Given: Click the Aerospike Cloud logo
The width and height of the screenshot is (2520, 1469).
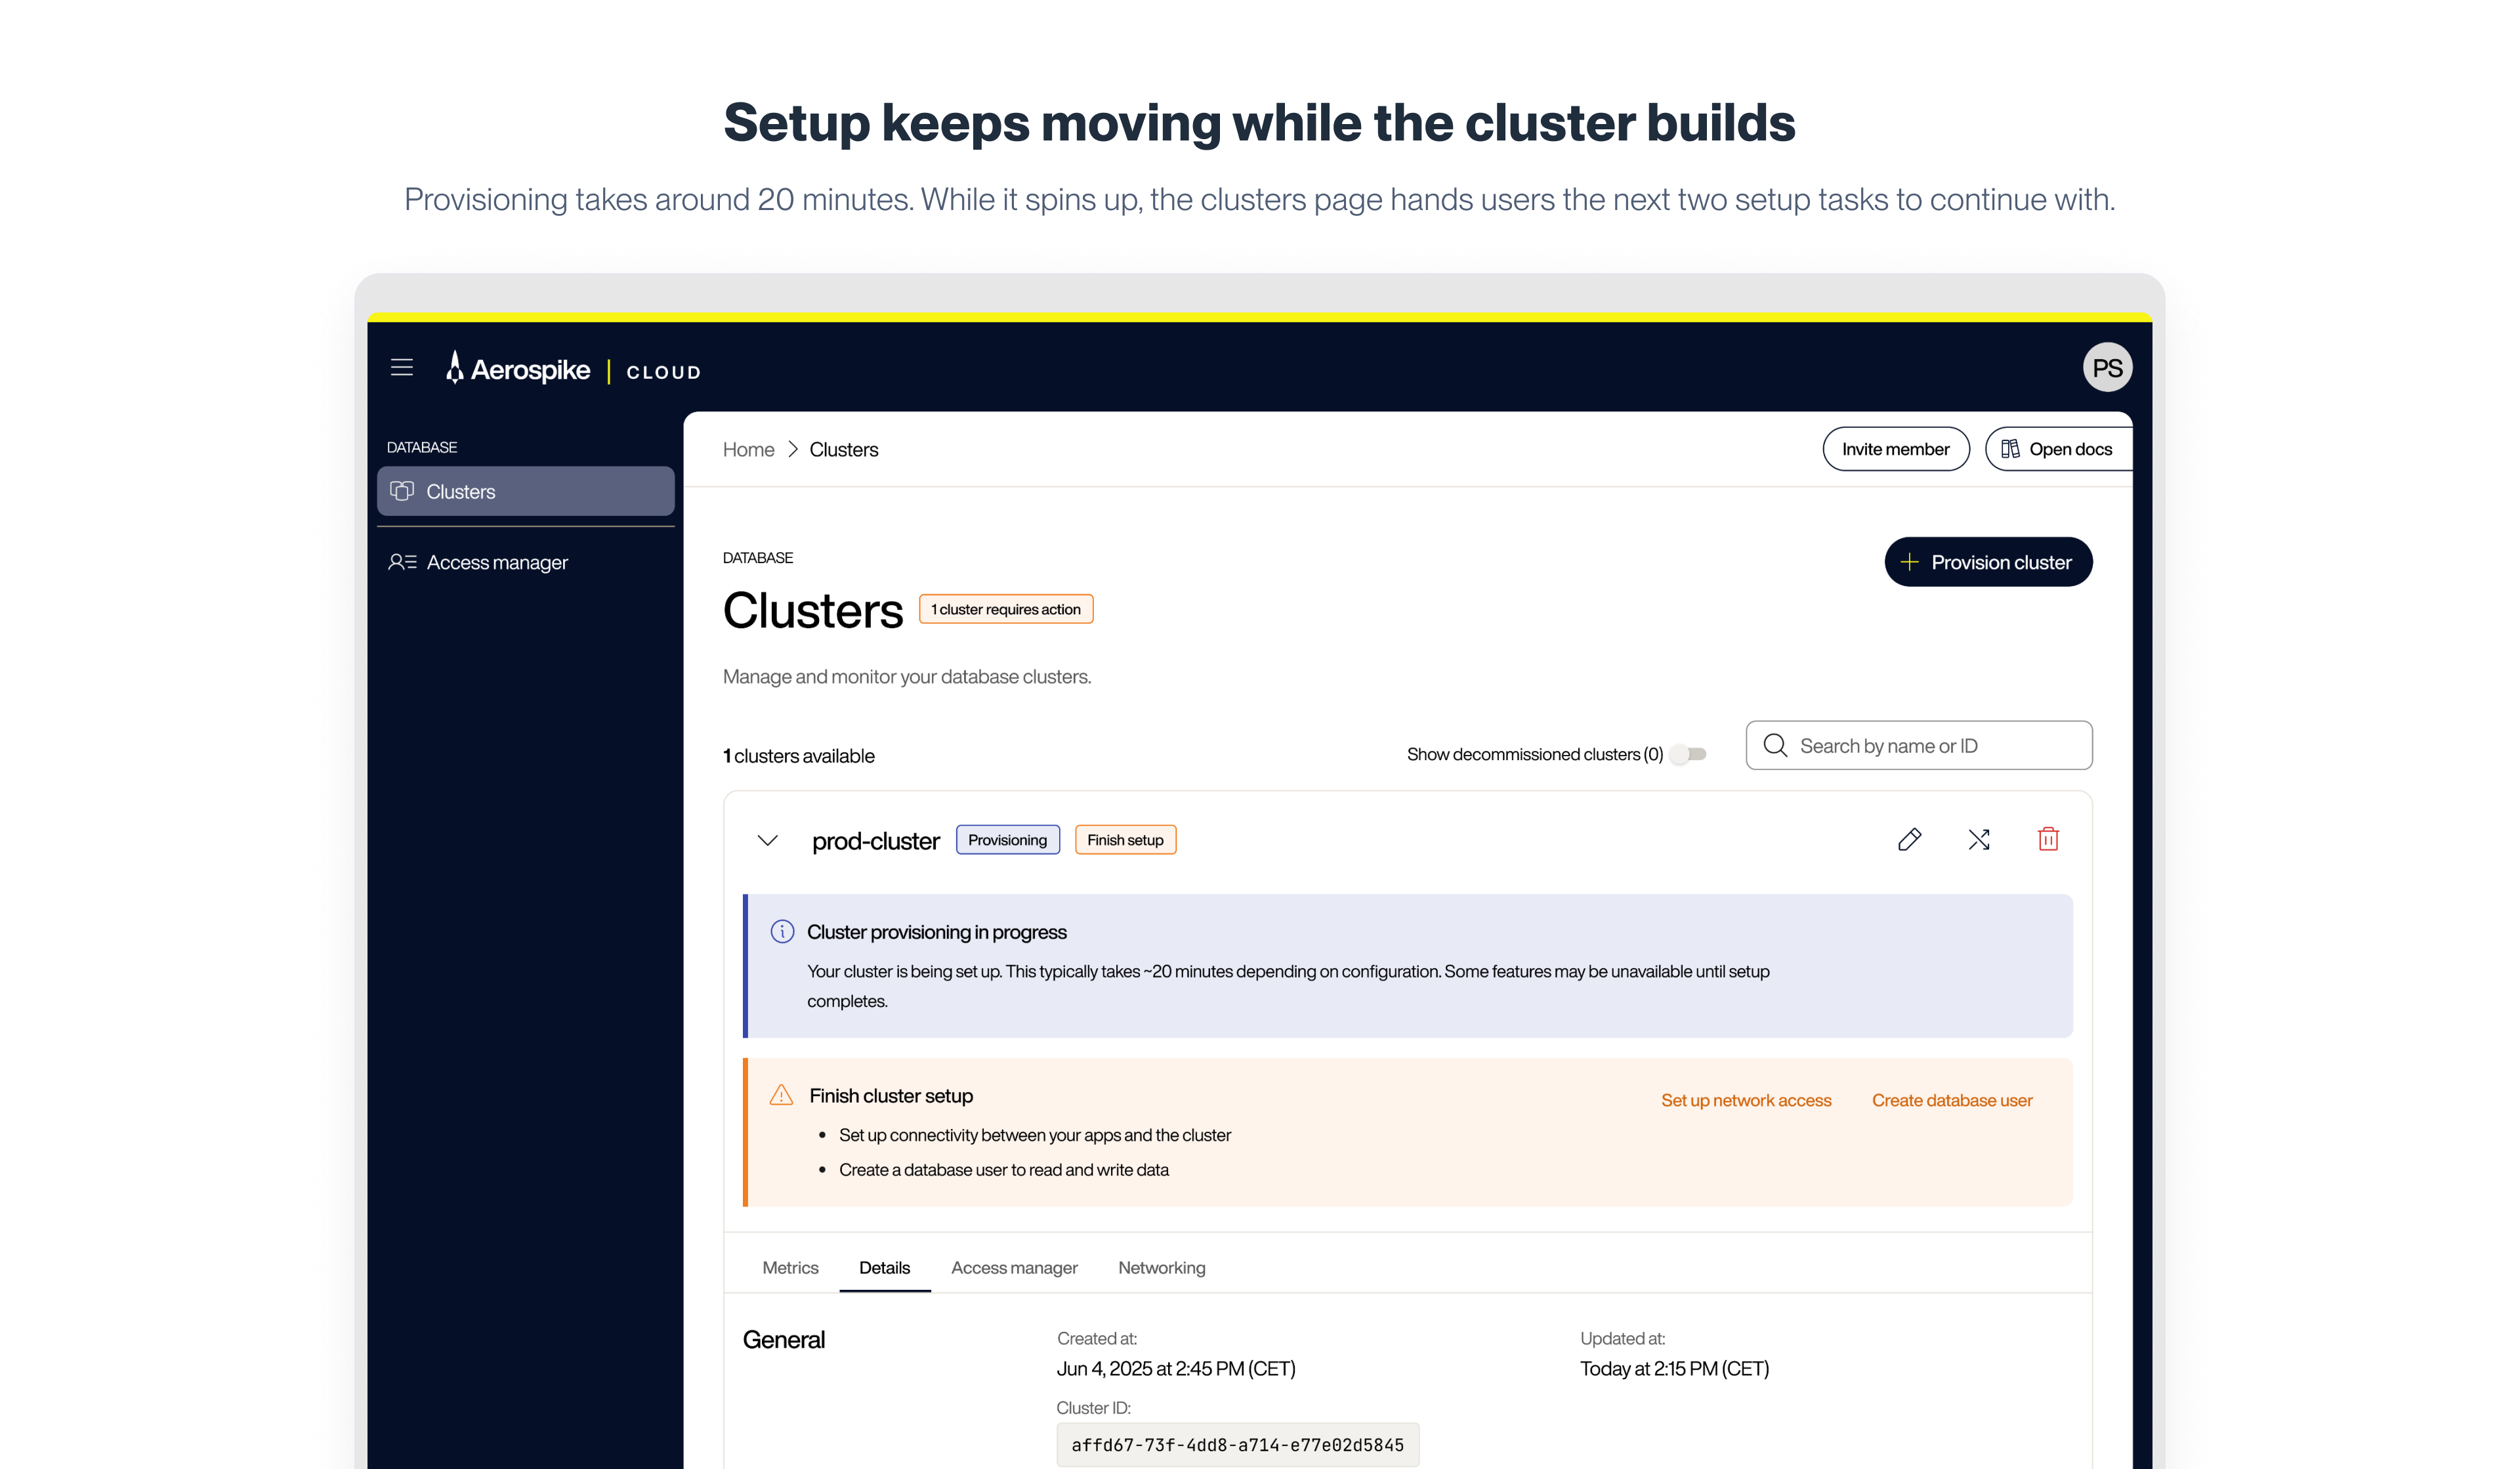Looking at the screenshot, I should (x=573, y=369).
